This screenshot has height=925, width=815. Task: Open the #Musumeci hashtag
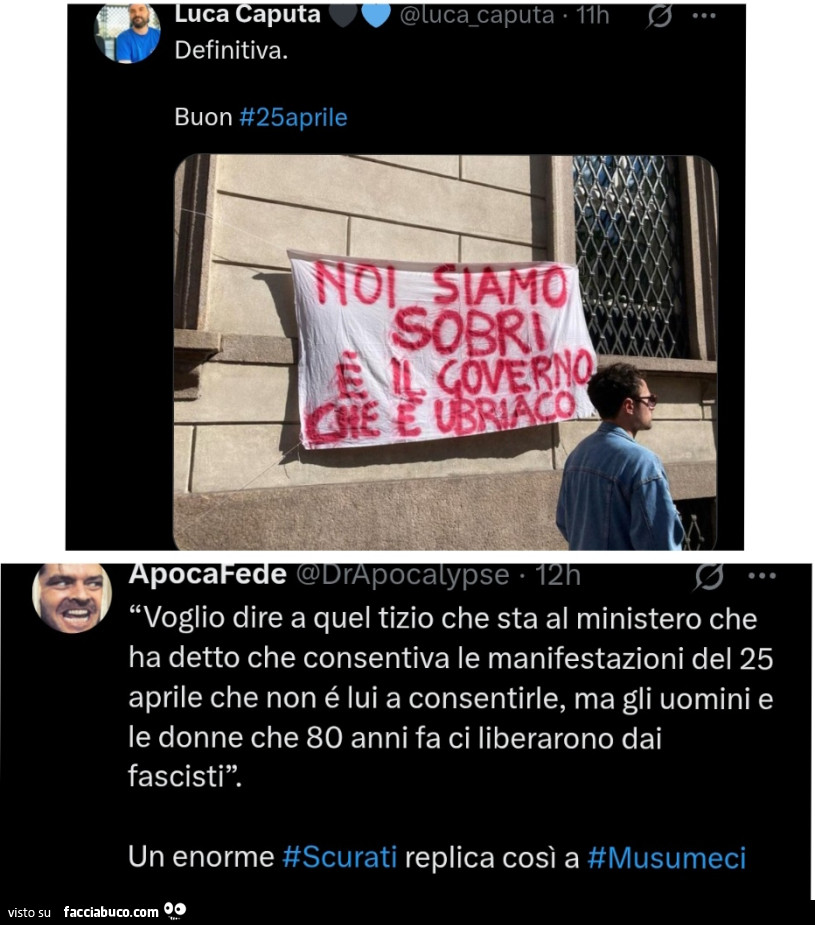click(667, 858)
